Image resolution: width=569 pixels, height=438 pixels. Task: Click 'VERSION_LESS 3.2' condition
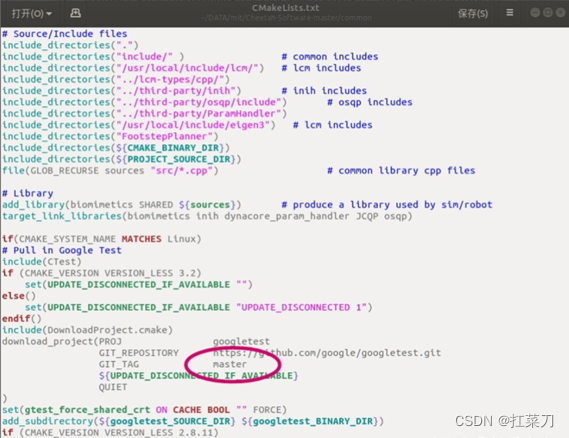point(150,273)
